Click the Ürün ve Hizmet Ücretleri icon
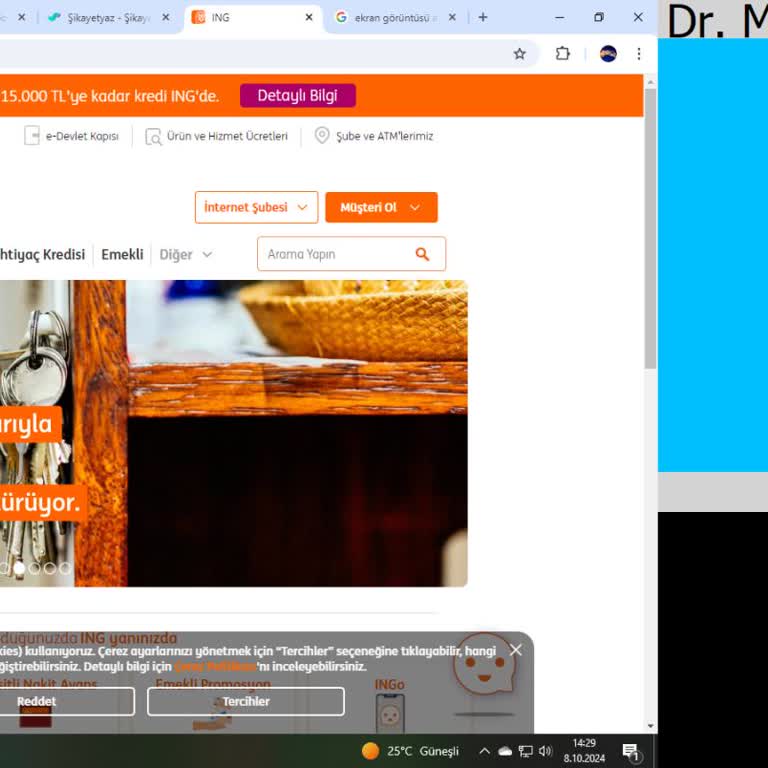The height and width of the screenshot is (768, 768). pos(153,137)
